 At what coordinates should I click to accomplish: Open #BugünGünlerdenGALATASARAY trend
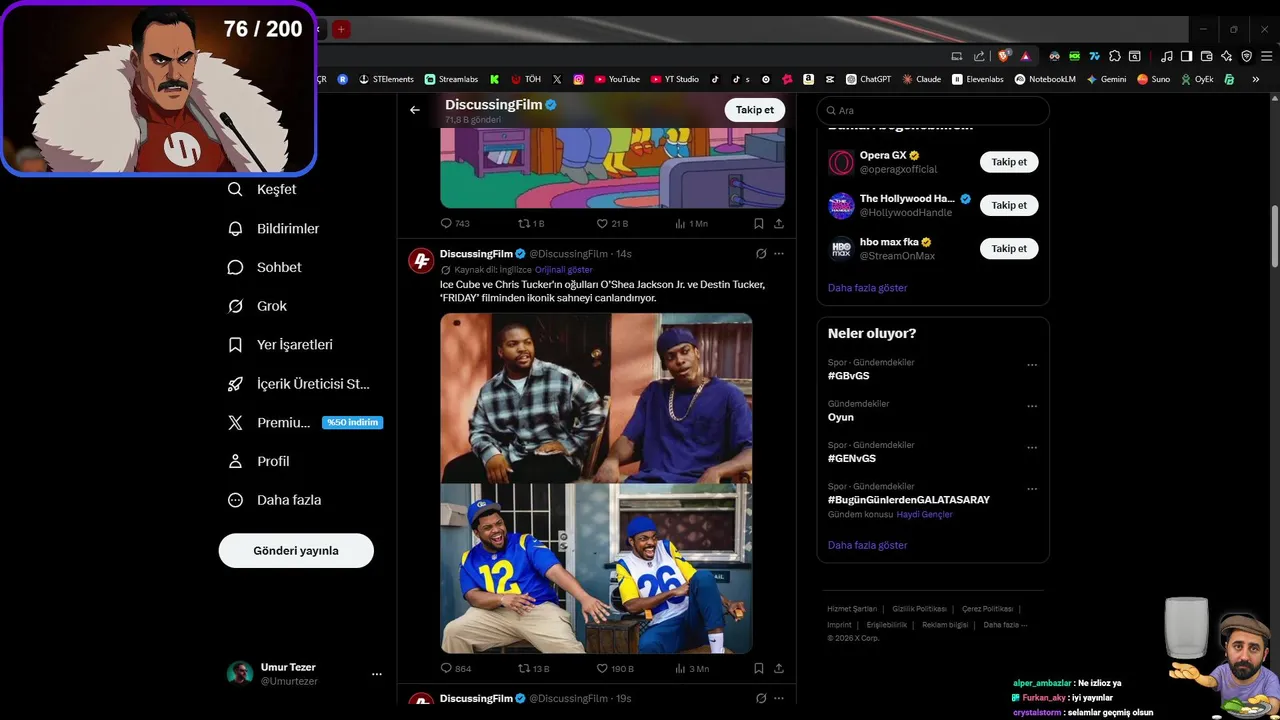[x=908, y=500]
